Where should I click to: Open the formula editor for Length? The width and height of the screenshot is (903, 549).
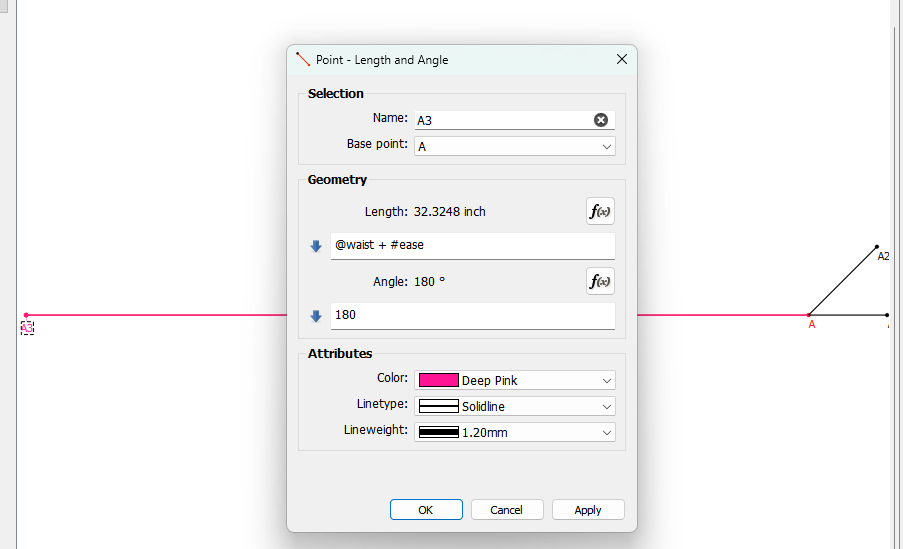pos(600,212)
